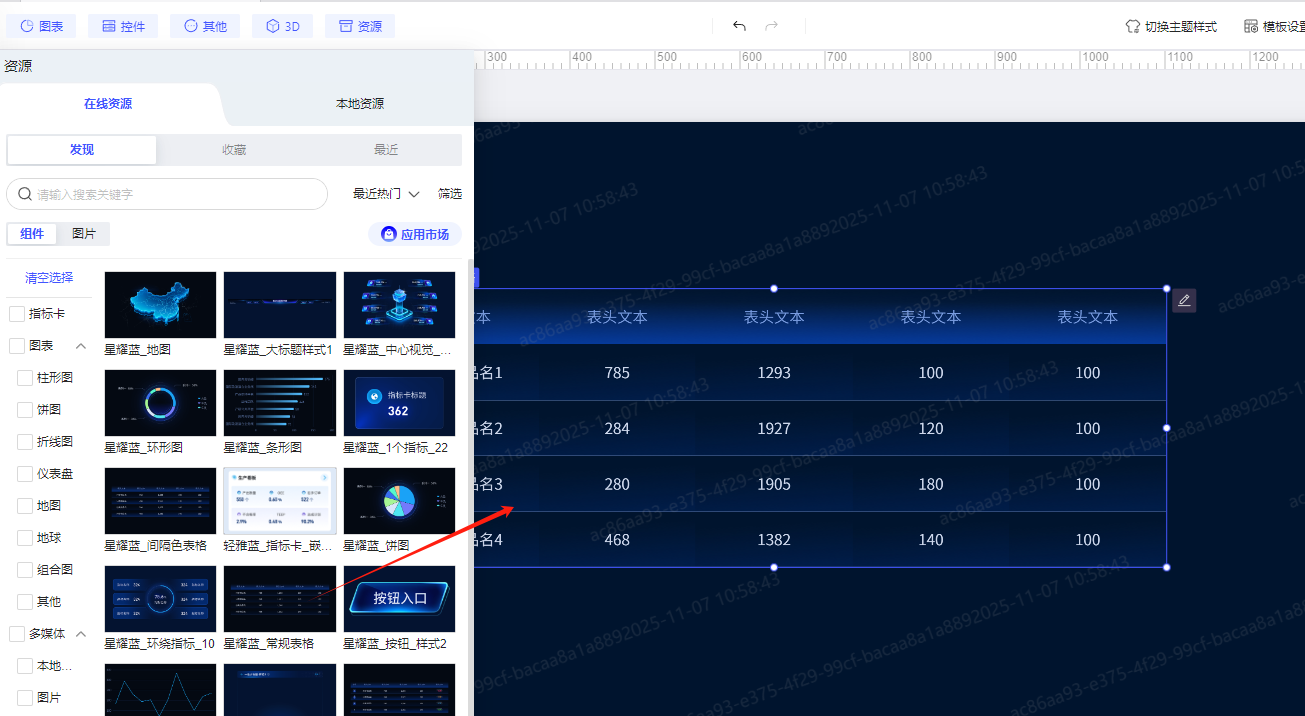Open the 控件 controls toolbar button
Image resolution: width=1305 pixels, height=716 pixels.
[x=123, y=26]
